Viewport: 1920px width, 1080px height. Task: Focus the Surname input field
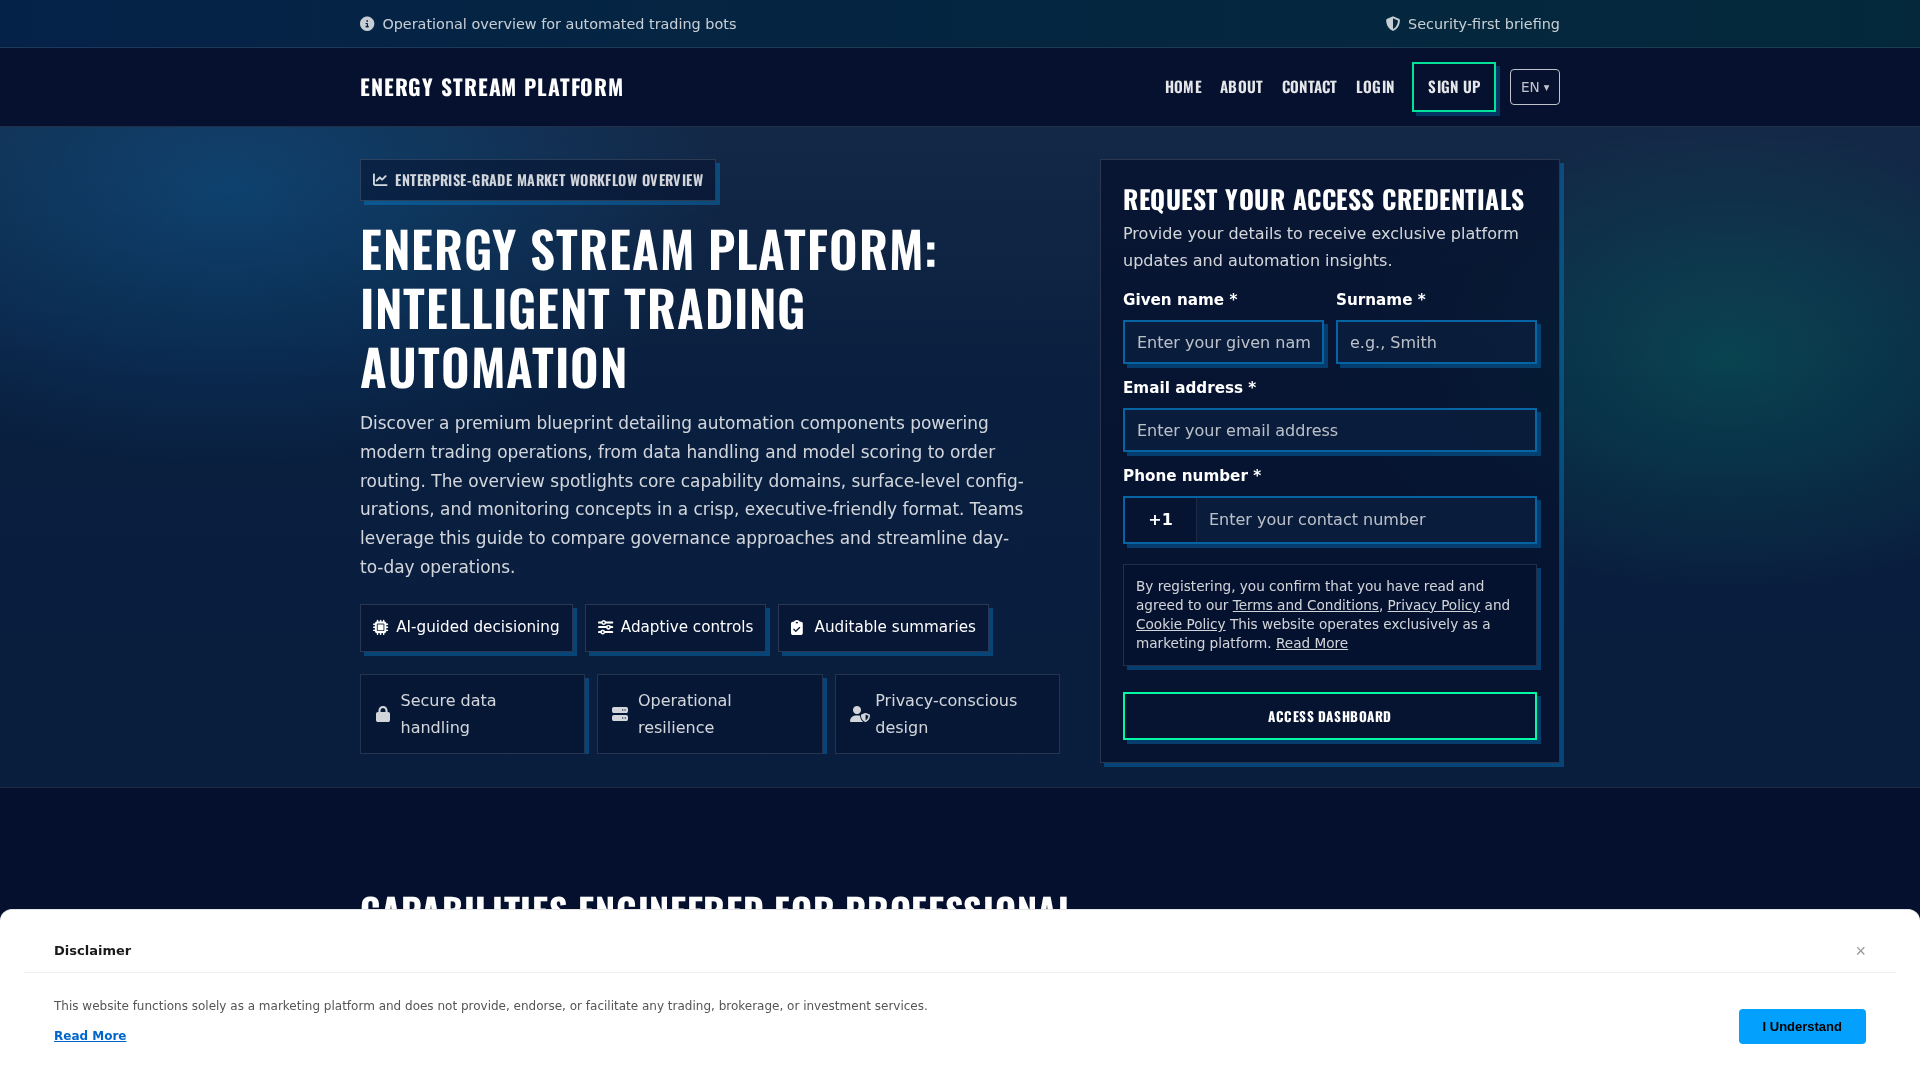(x=1436, y=342)
